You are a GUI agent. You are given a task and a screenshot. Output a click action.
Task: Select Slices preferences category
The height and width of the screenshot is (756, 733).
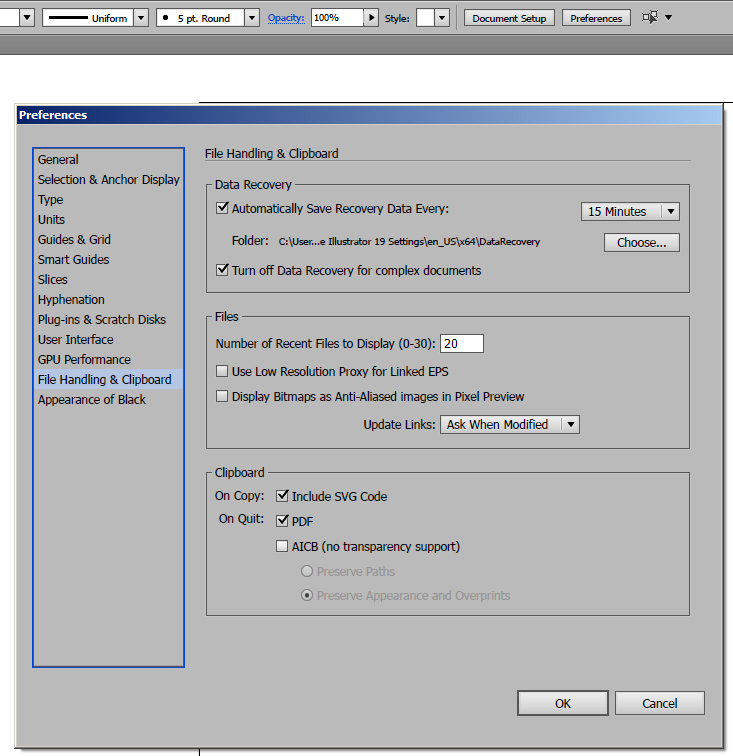pos(108,279)
